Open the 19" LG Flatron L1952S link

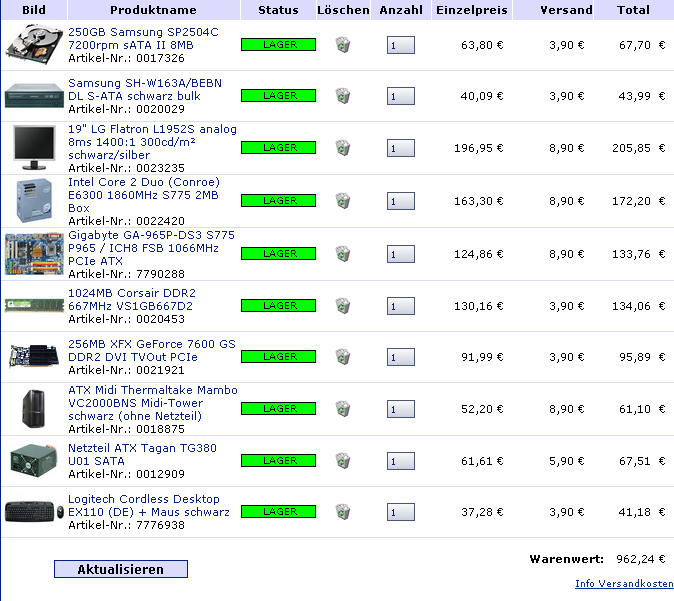click(152, 142)
